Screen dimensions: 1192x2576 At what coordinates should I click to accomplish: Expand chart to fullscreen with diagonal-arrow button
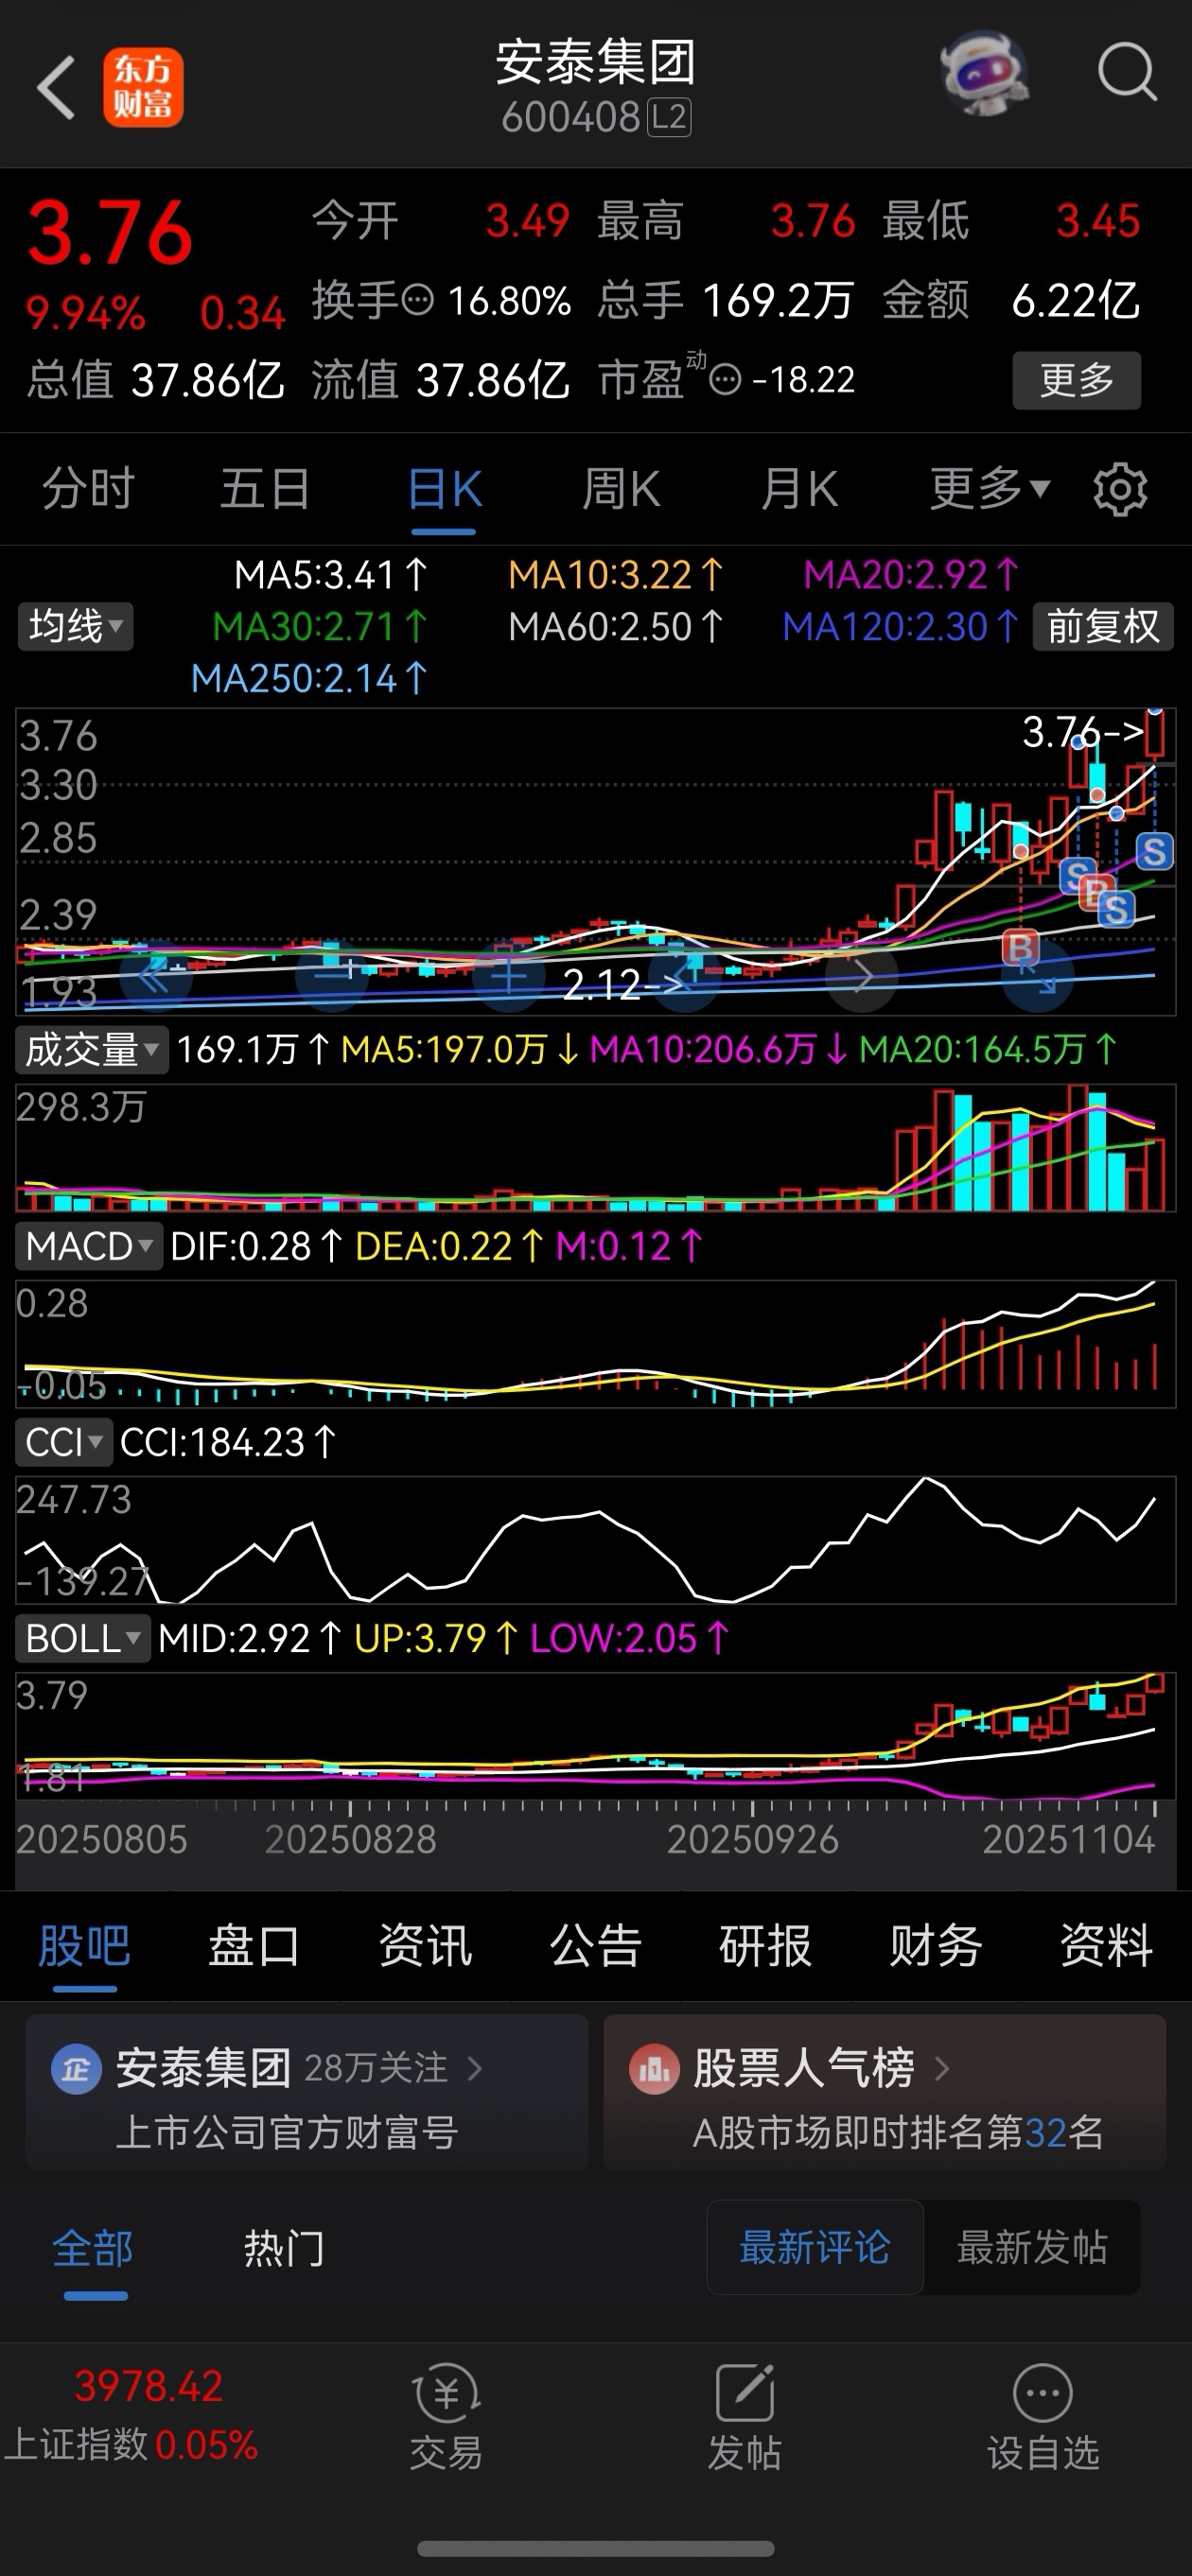click(1038, 975)
